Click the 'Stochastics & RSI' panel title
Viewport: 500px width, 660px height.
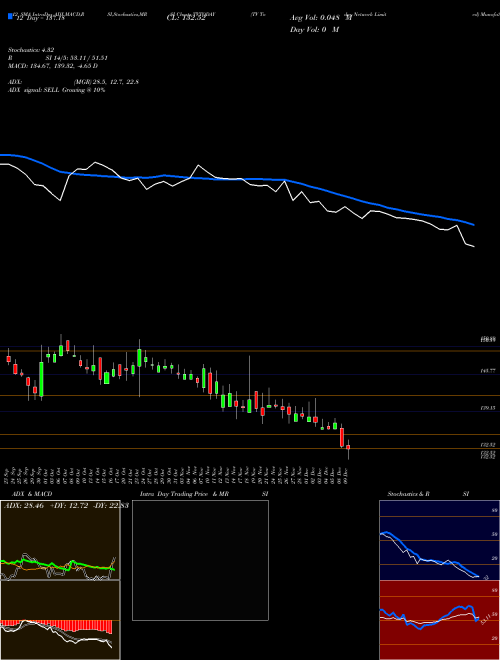[x=428, y=494]
